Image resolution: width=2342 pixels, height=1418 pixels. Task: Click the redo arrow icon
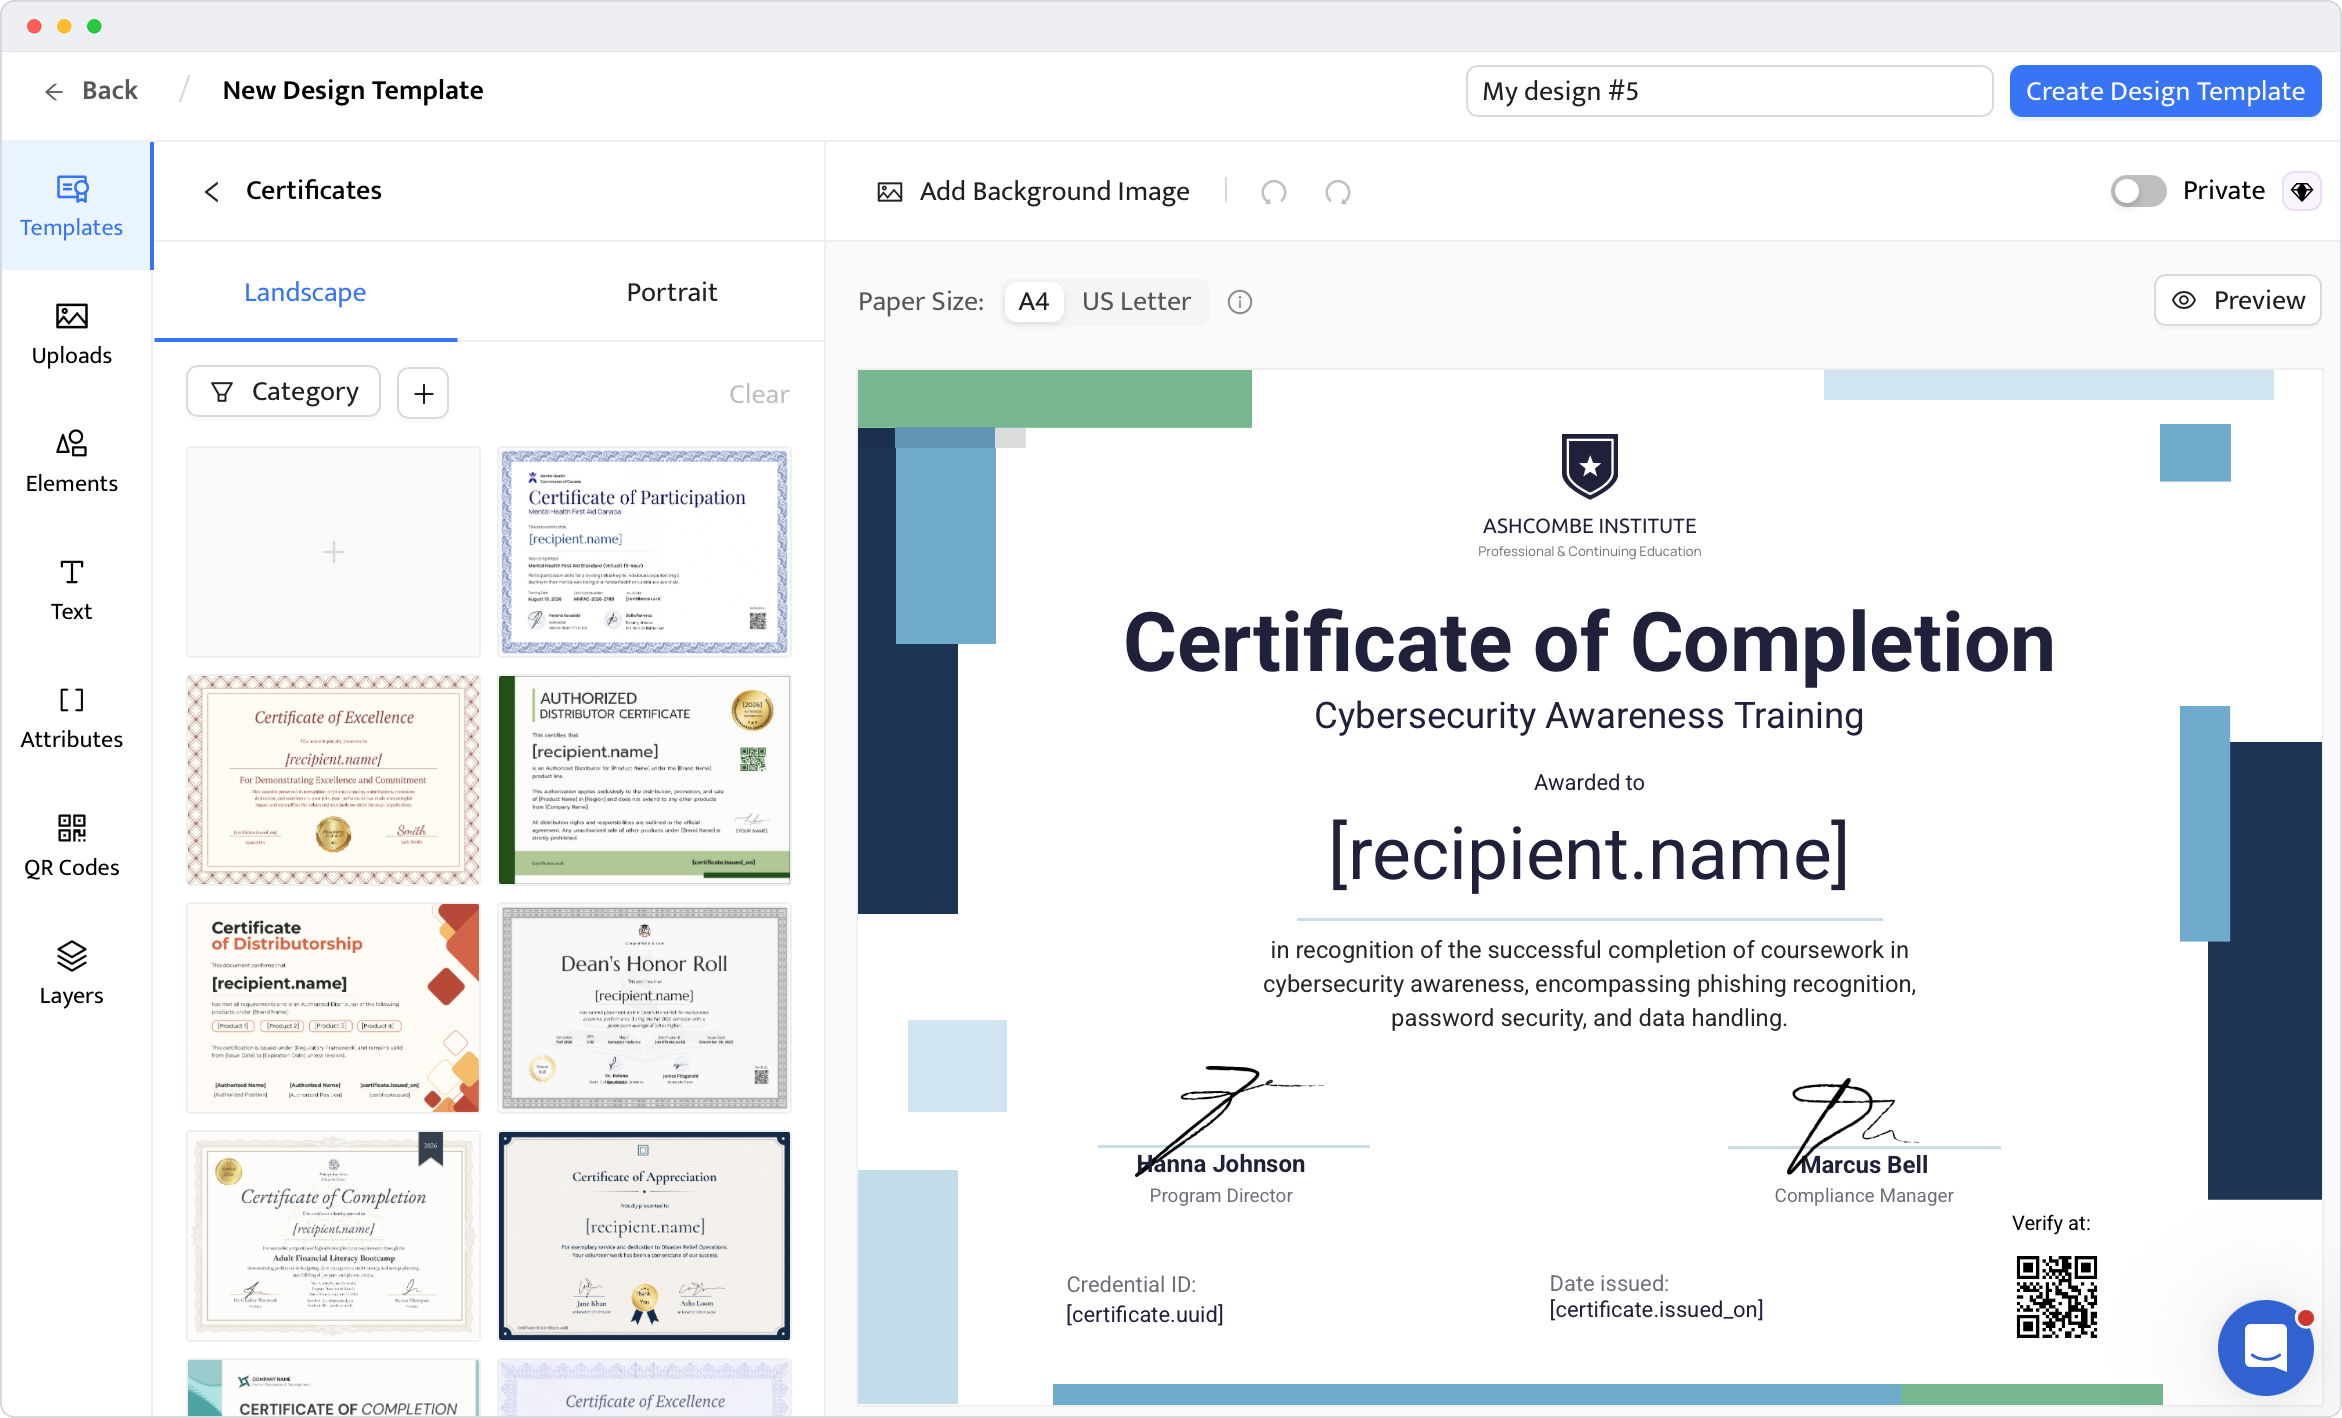1338,191
